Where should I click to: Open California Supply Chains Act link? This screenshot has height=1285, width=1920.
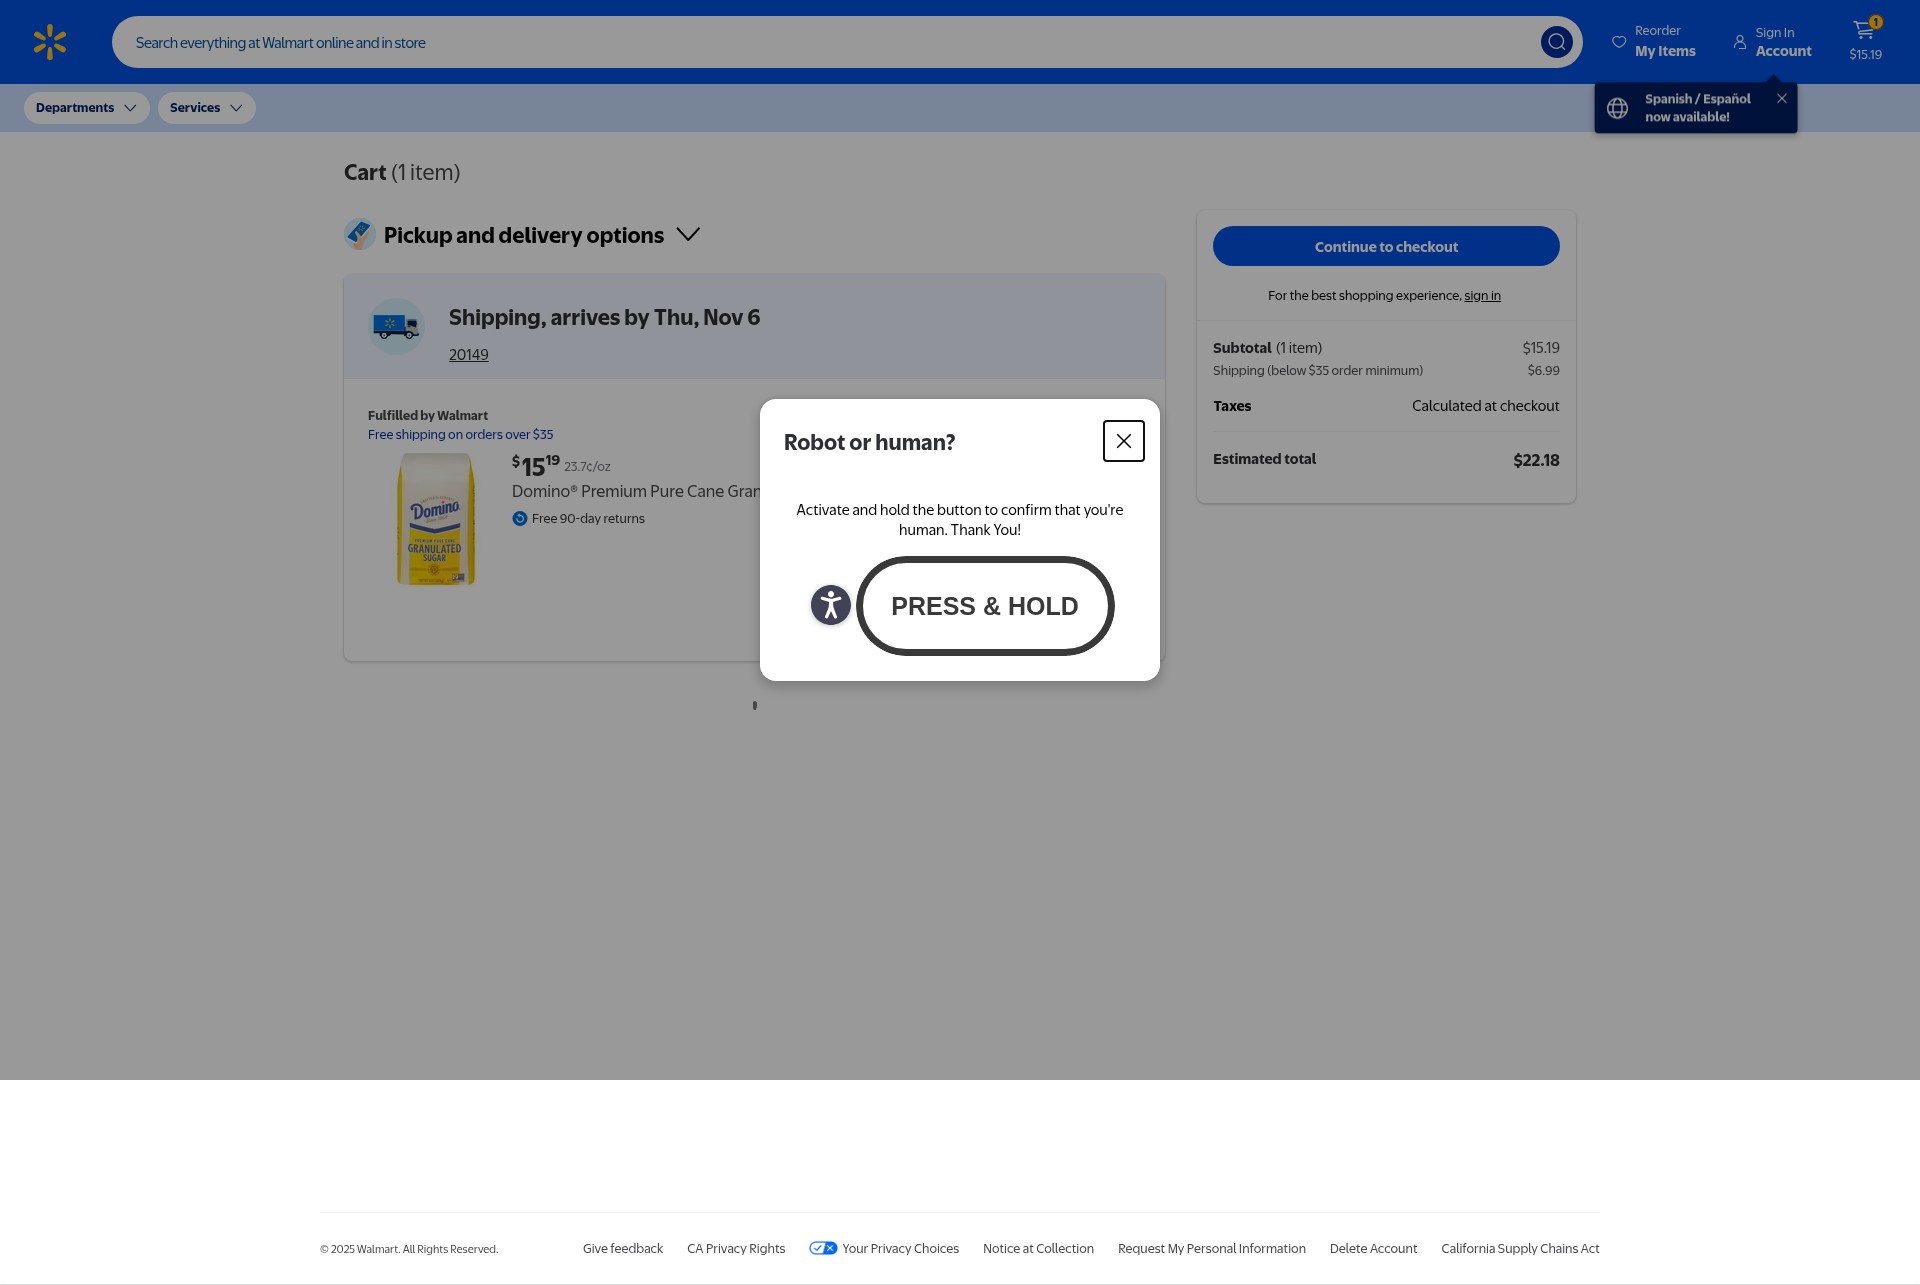pos(1520,1249)
